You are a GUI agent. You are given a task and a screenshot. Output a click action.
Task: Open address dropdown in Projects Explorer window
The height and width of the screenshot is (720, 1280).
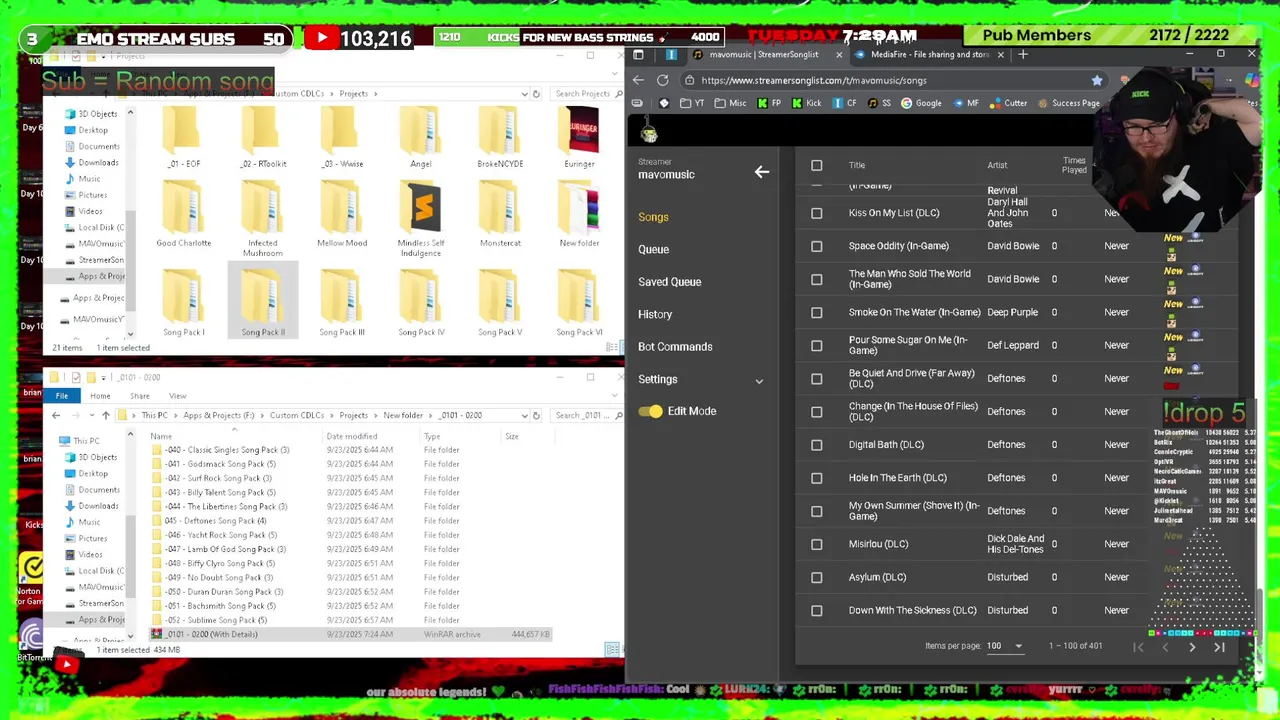tap(524, 94)
